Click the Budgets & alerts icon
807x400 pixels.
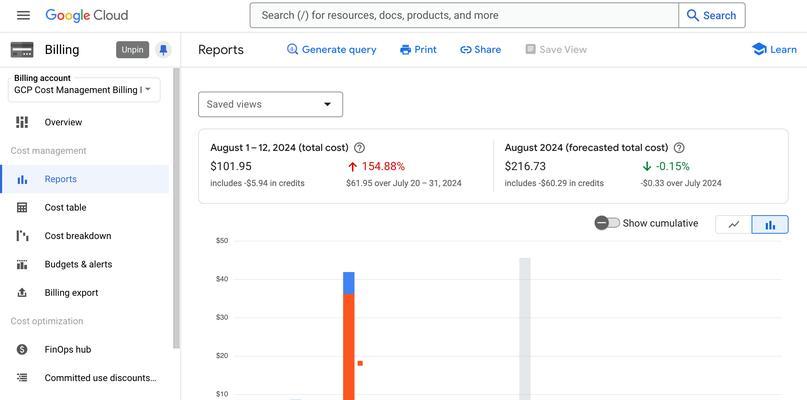click(x=22, y=265)
